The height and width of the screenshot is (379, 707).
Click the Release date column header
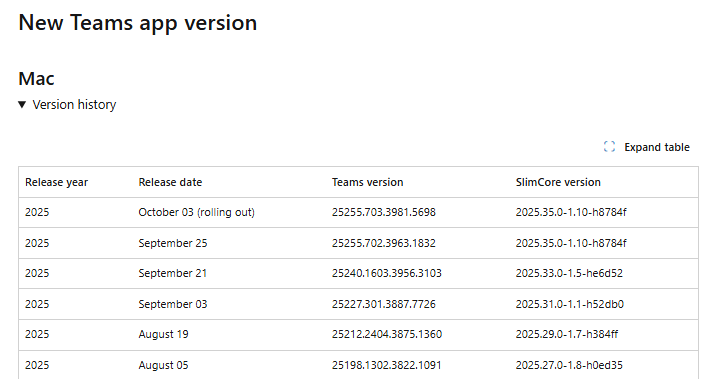(x=170, y=182)
